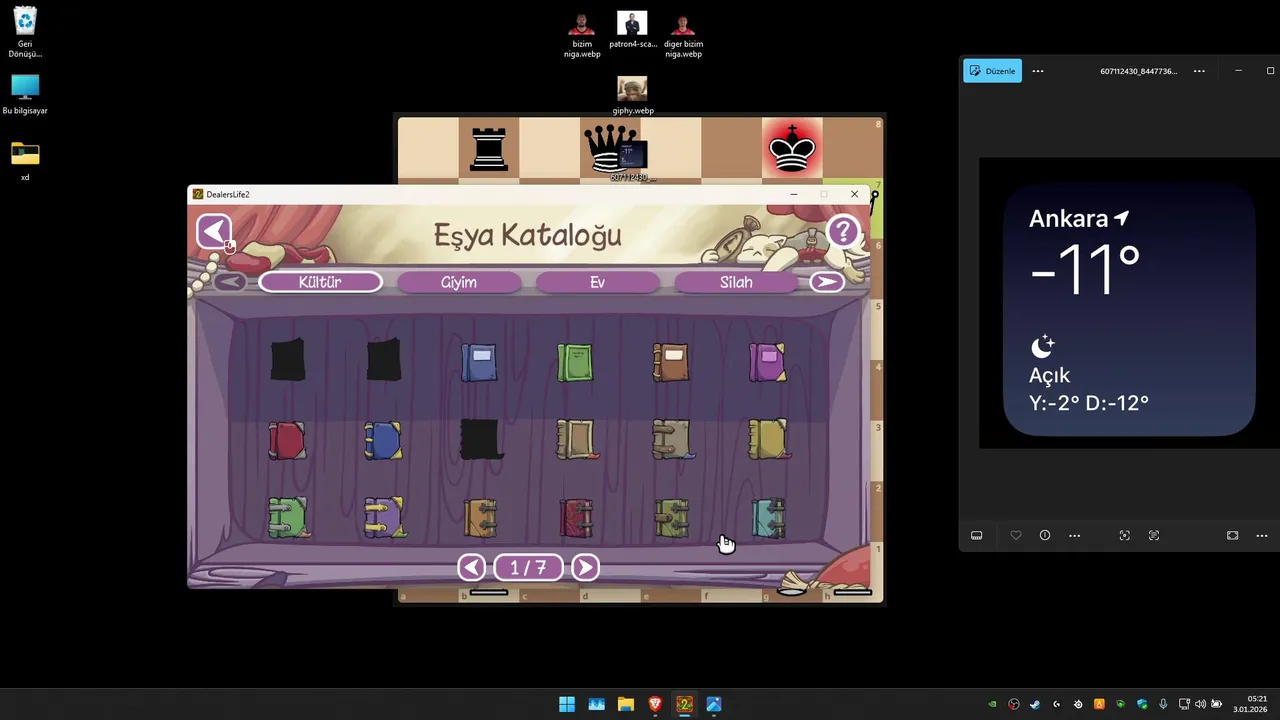Select the orange clasped book in bottom row
The width and height of the screenshot is (1280, 720).
pos(480,518)
